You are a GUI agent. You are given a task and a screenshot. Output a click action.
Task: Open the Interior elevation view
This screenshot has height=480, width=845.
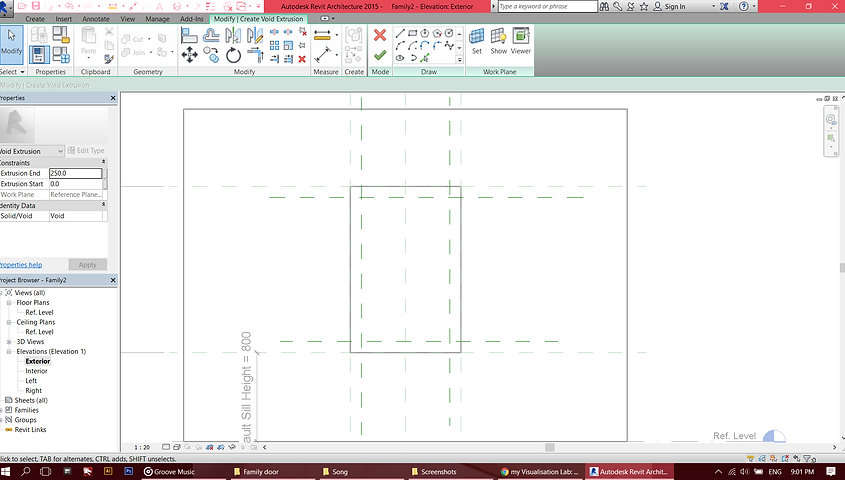click(x=36, y=371)
